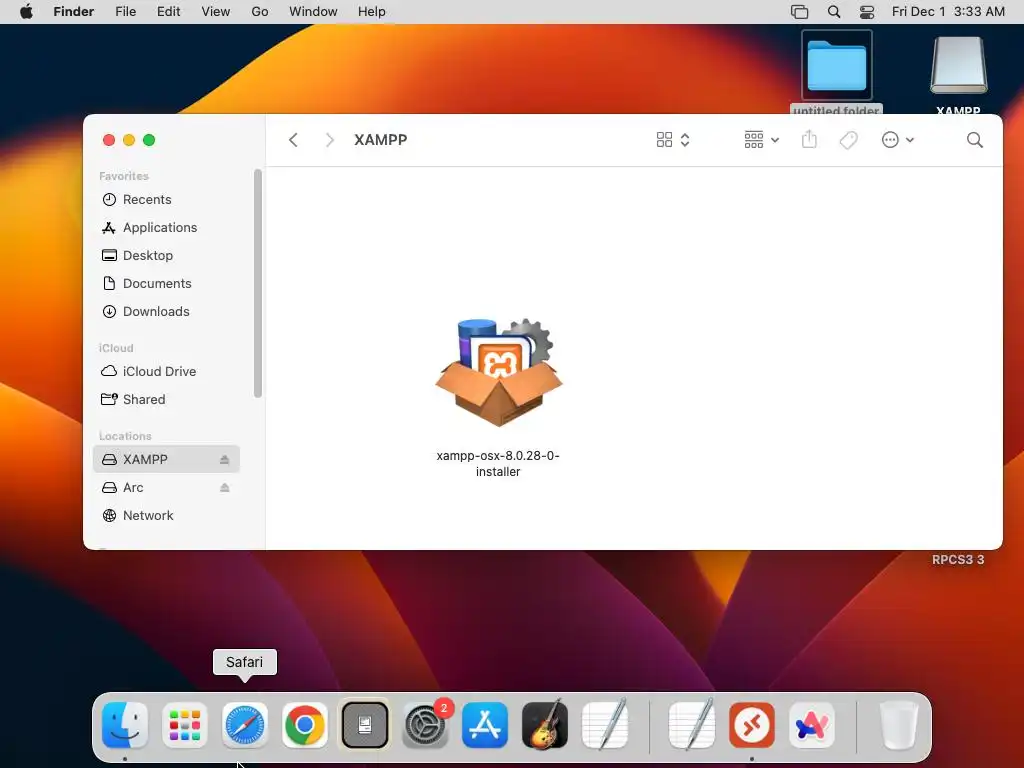Open TextEdit in the Dock
This screenshot has width=1024, height=768.
(x=605, y=725)
